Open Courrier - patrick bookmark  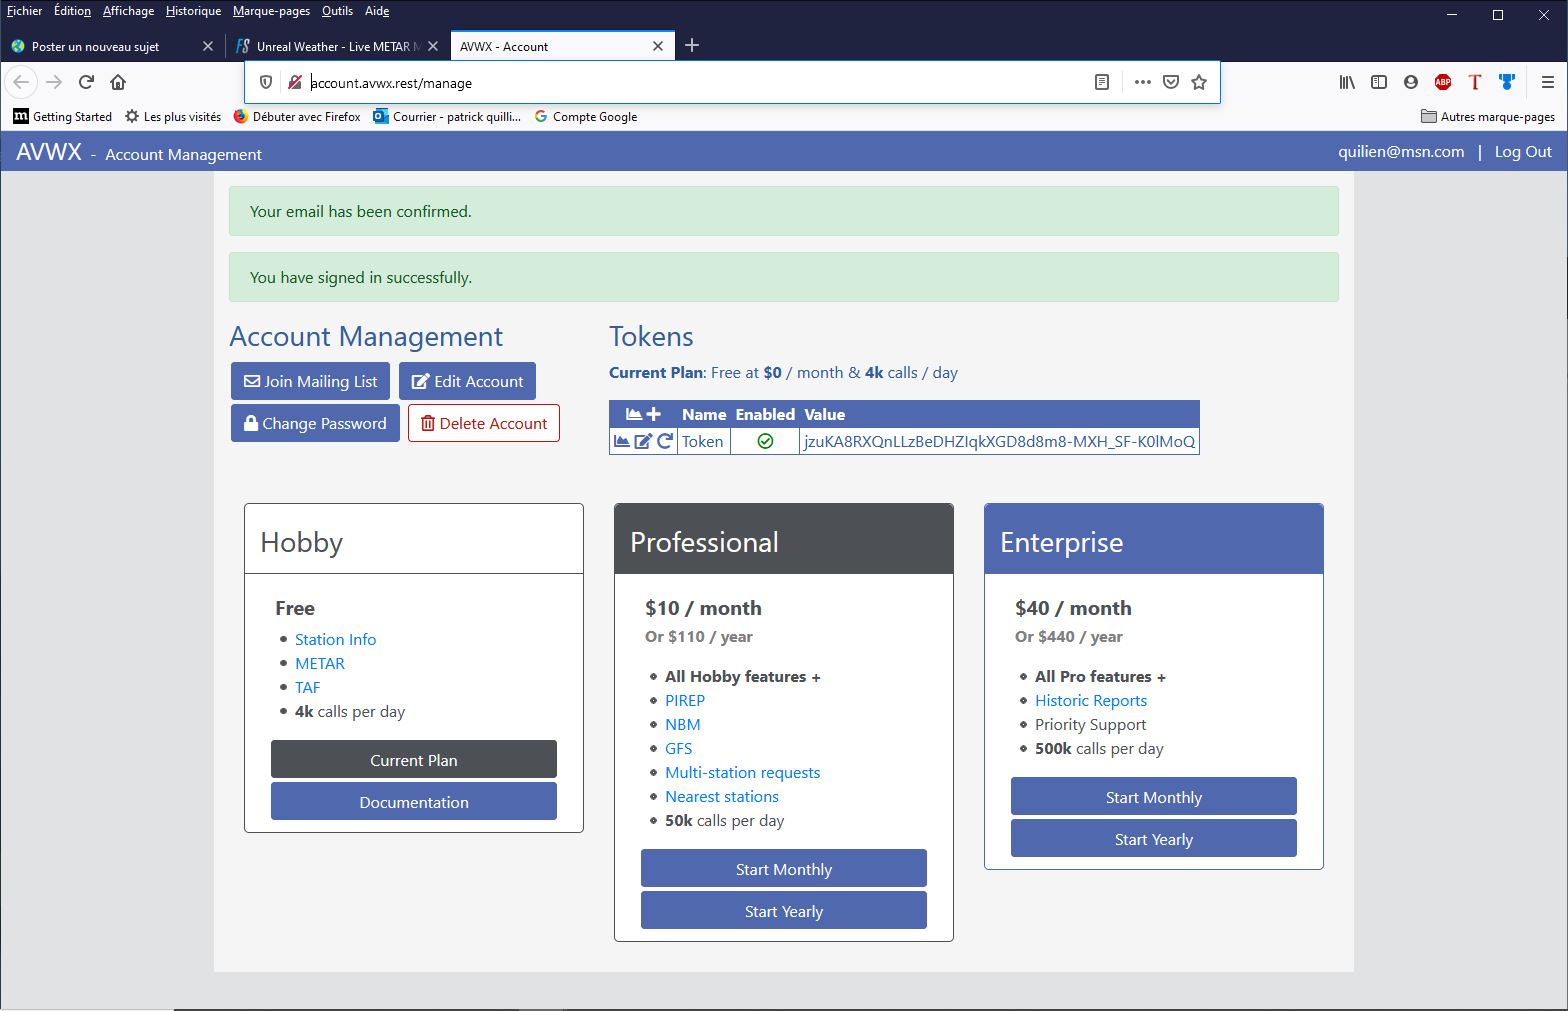447,116
